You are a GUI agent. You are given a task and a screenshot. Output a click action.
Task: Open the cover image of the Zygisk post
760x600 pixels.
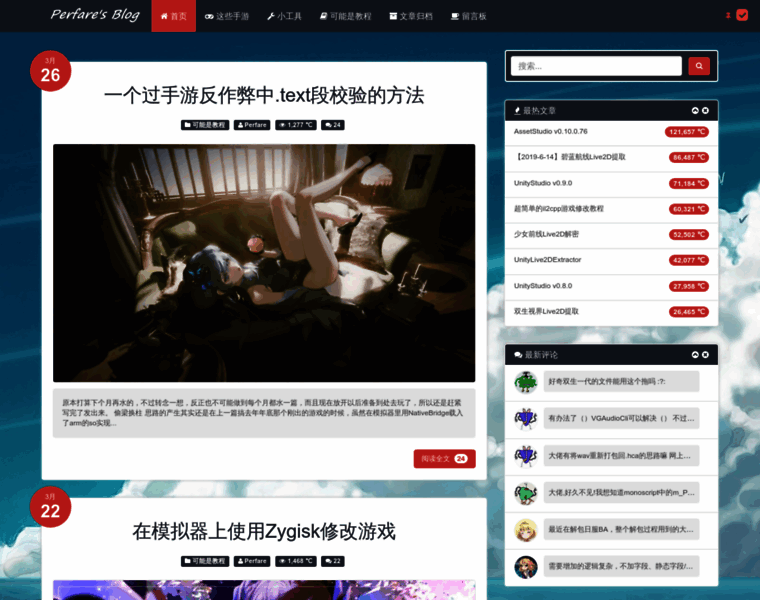[x=264, y=590]
